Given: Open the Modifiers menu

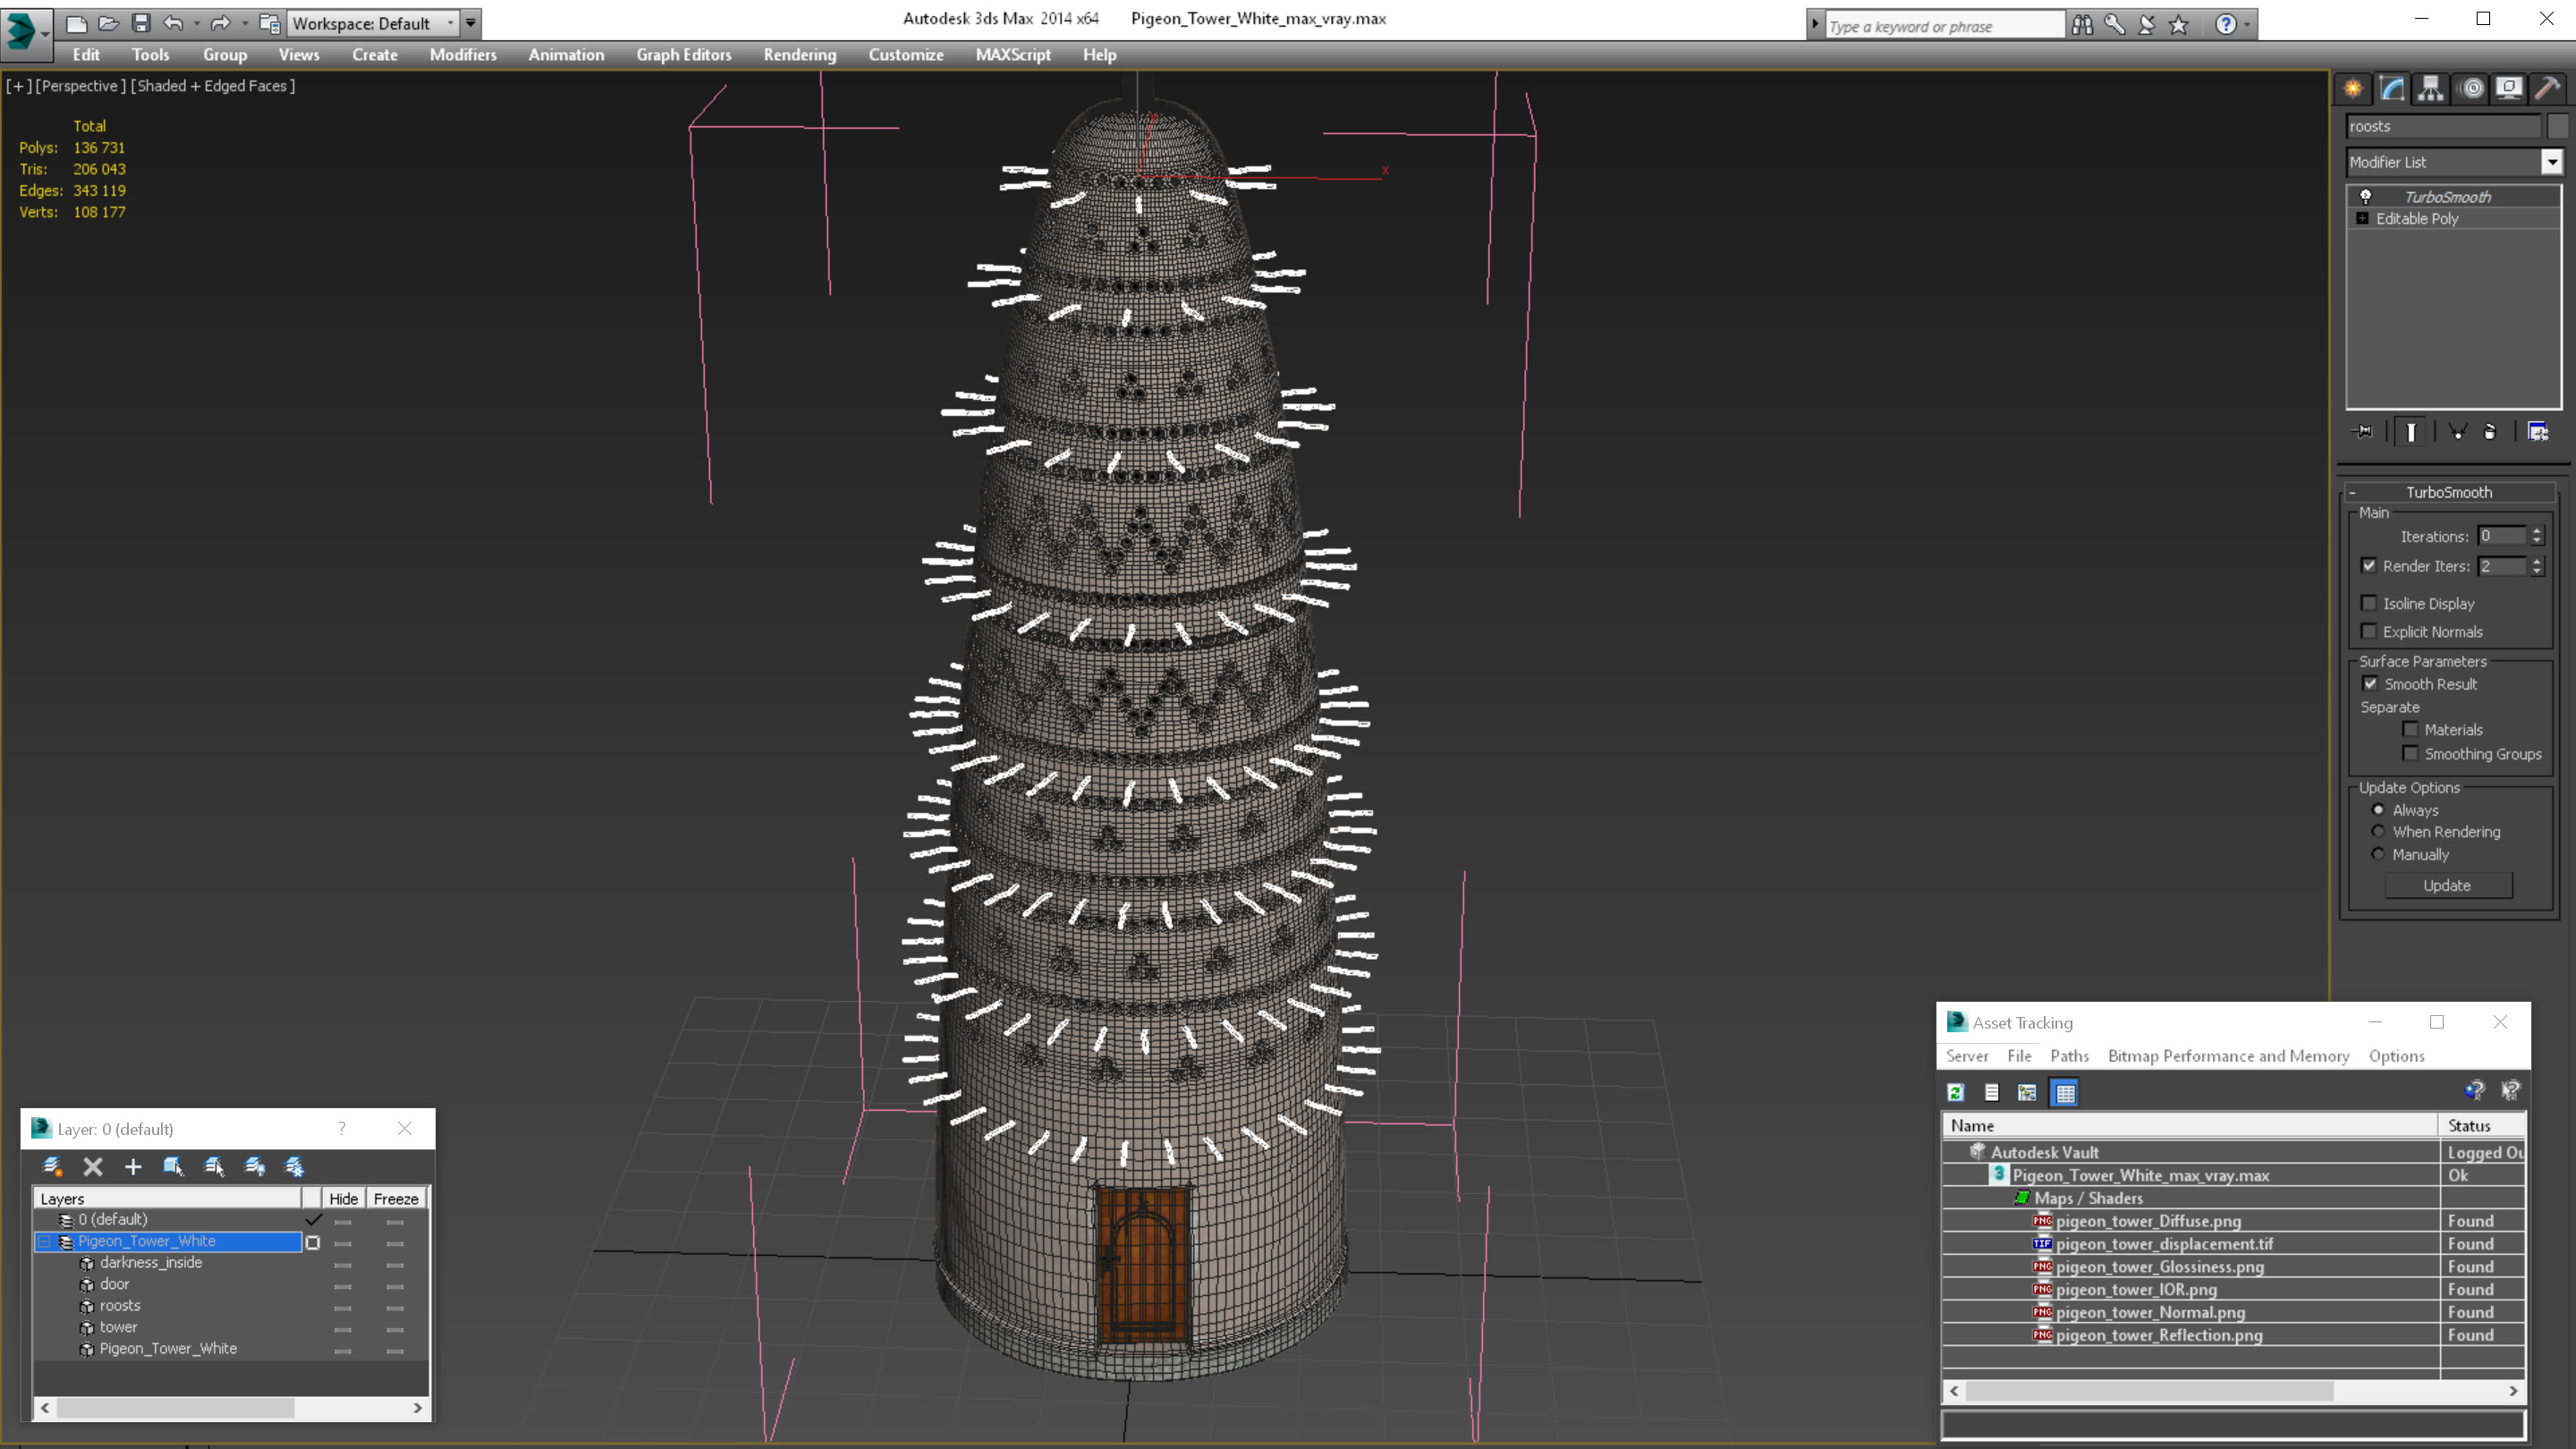Looking at the screenshot, I should pos(463,55).
